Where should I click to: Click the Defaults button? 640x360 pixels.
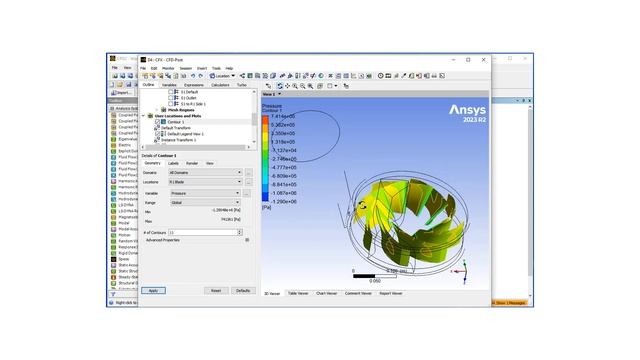[x=243, y=291]
